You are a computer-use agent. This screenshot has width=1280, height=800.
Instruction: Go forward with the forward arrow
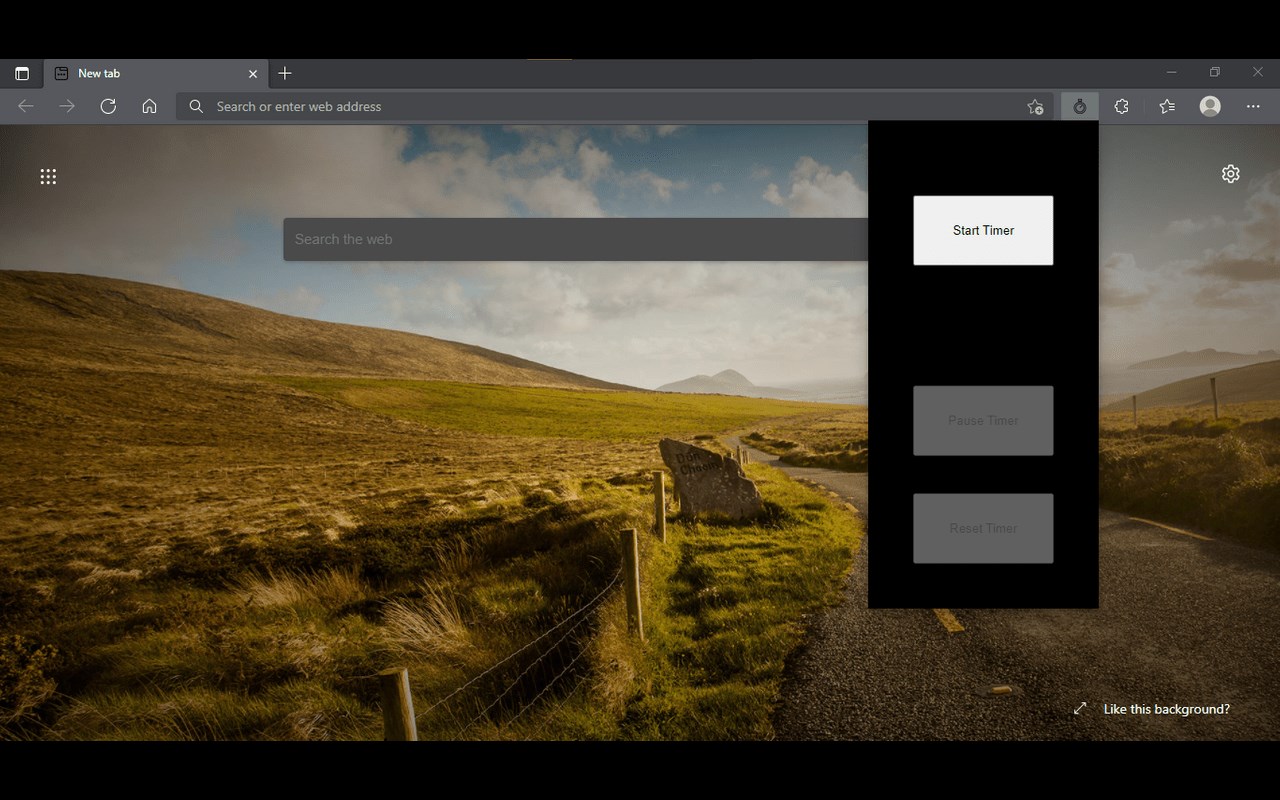click(67, 106)
